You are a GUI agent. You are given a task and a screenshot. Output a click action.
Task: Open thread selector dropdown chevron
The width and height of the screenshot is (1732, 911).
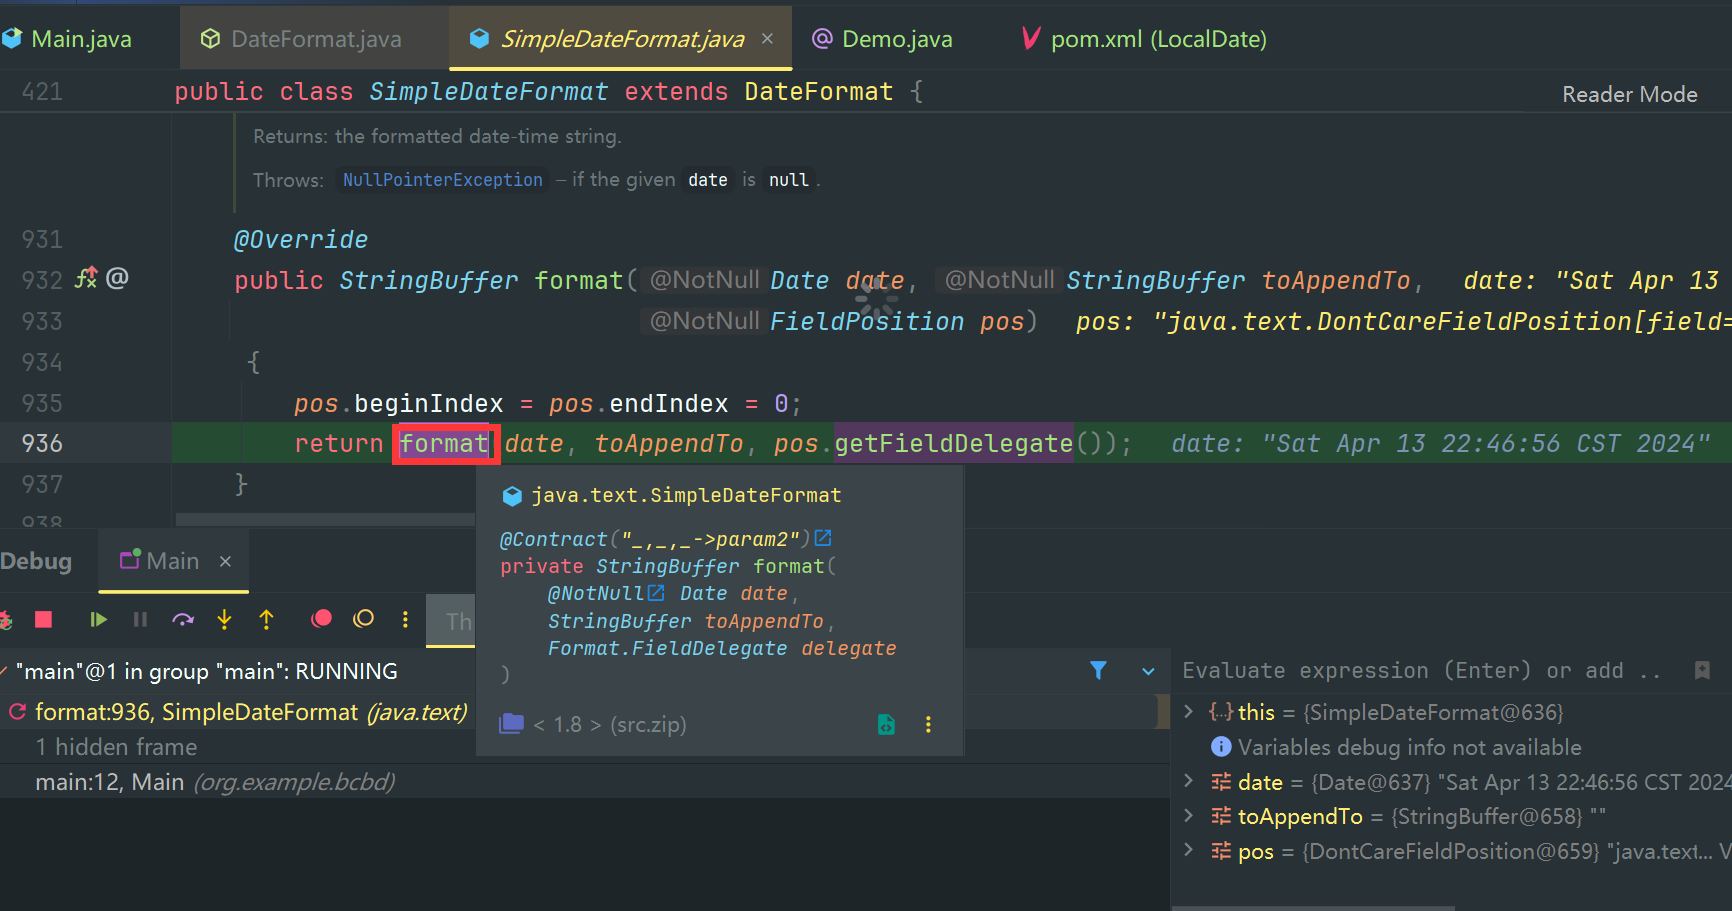click(x=1148, y=671)
